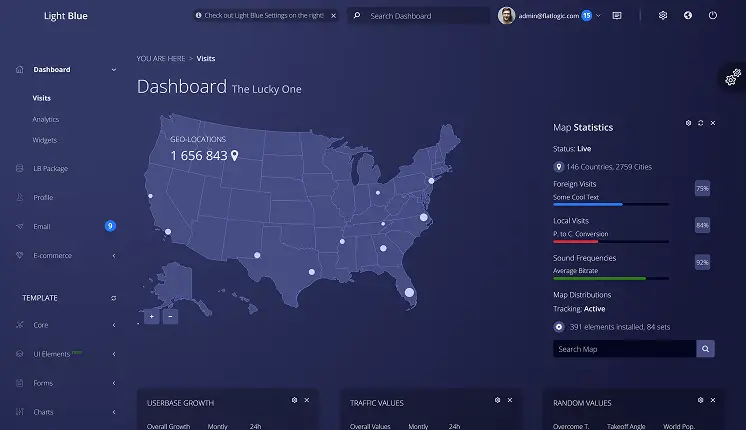Go to Widgets page in sidebar

[45, 140]
